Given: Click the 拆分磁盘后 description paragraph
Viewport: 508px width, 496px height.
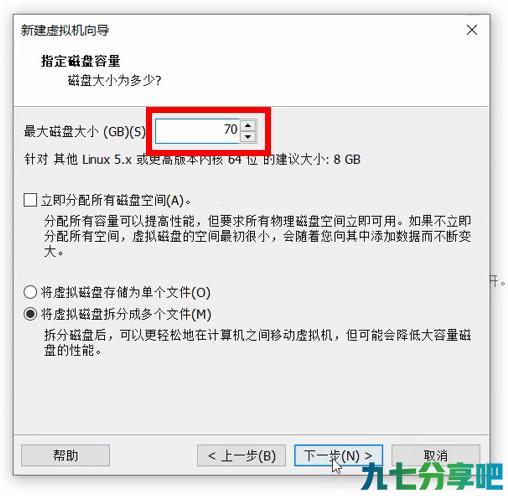Looking at the screenshot, I should (257, 342).
